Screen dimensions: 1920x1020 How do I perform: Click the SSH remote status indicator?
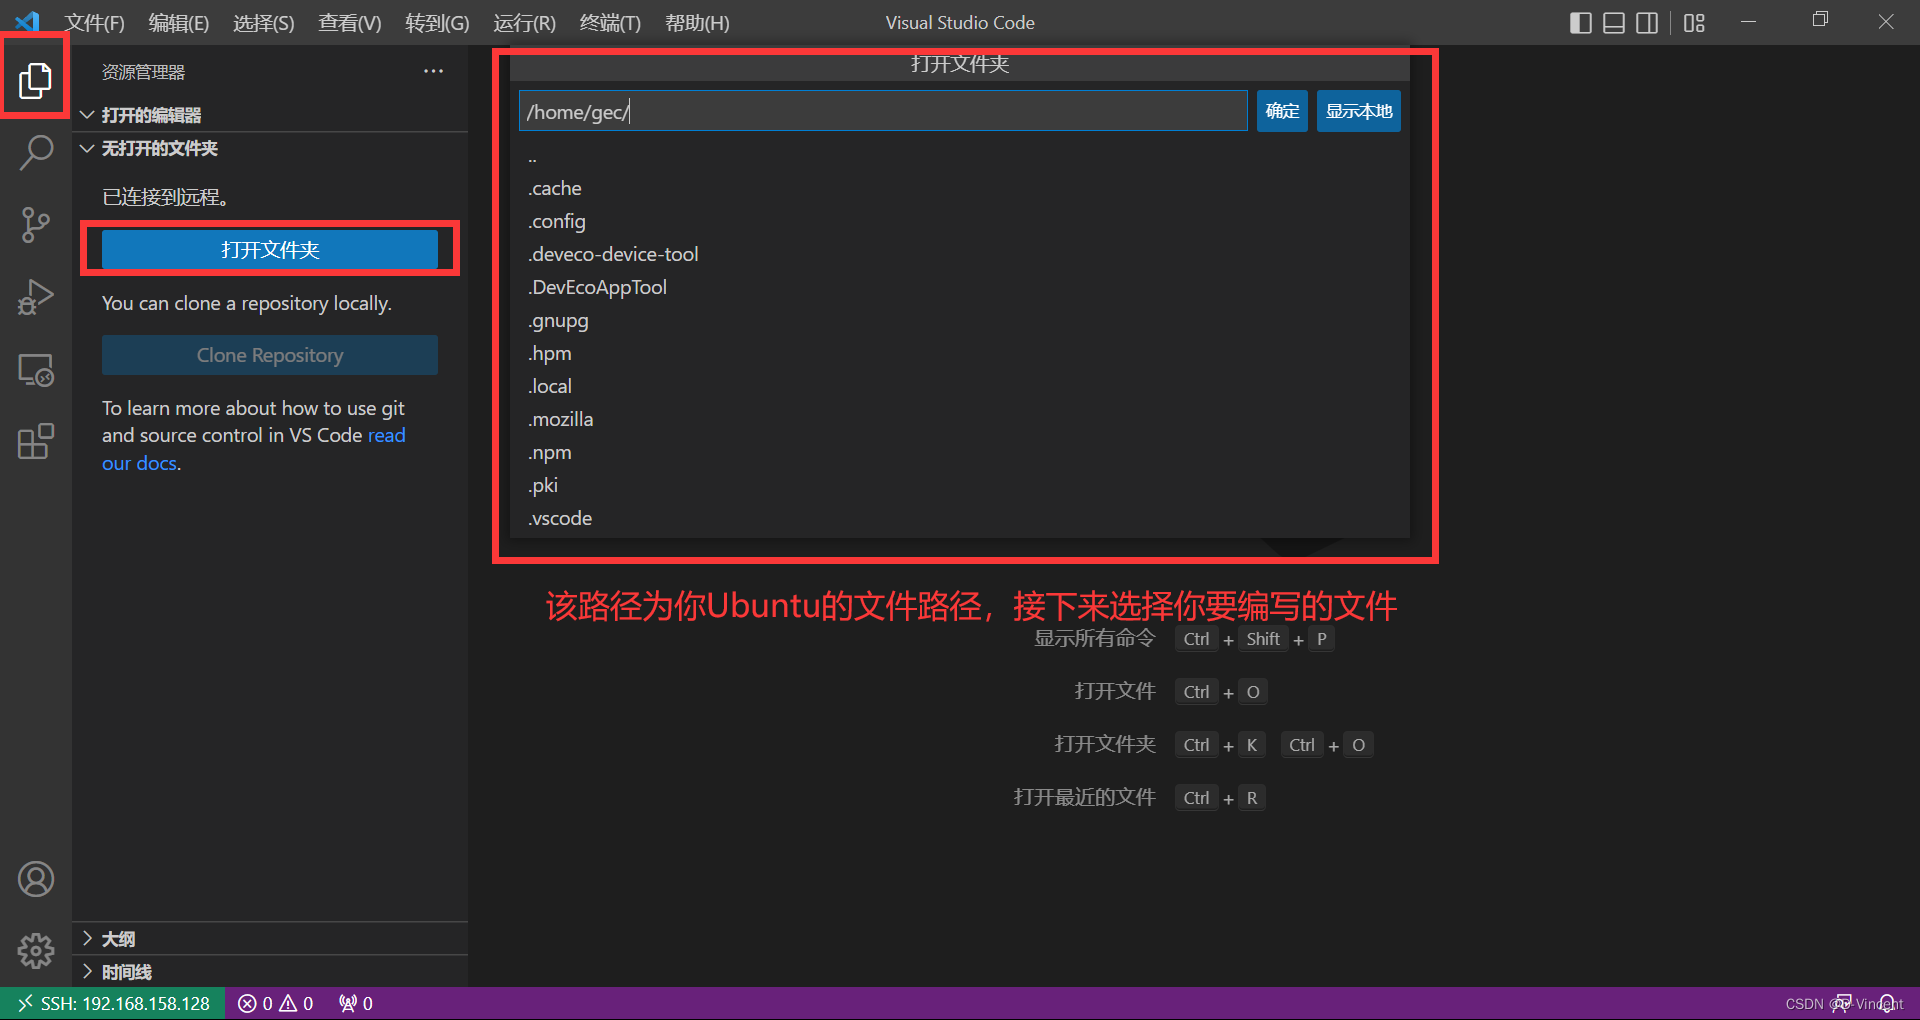click(113, 1003)
